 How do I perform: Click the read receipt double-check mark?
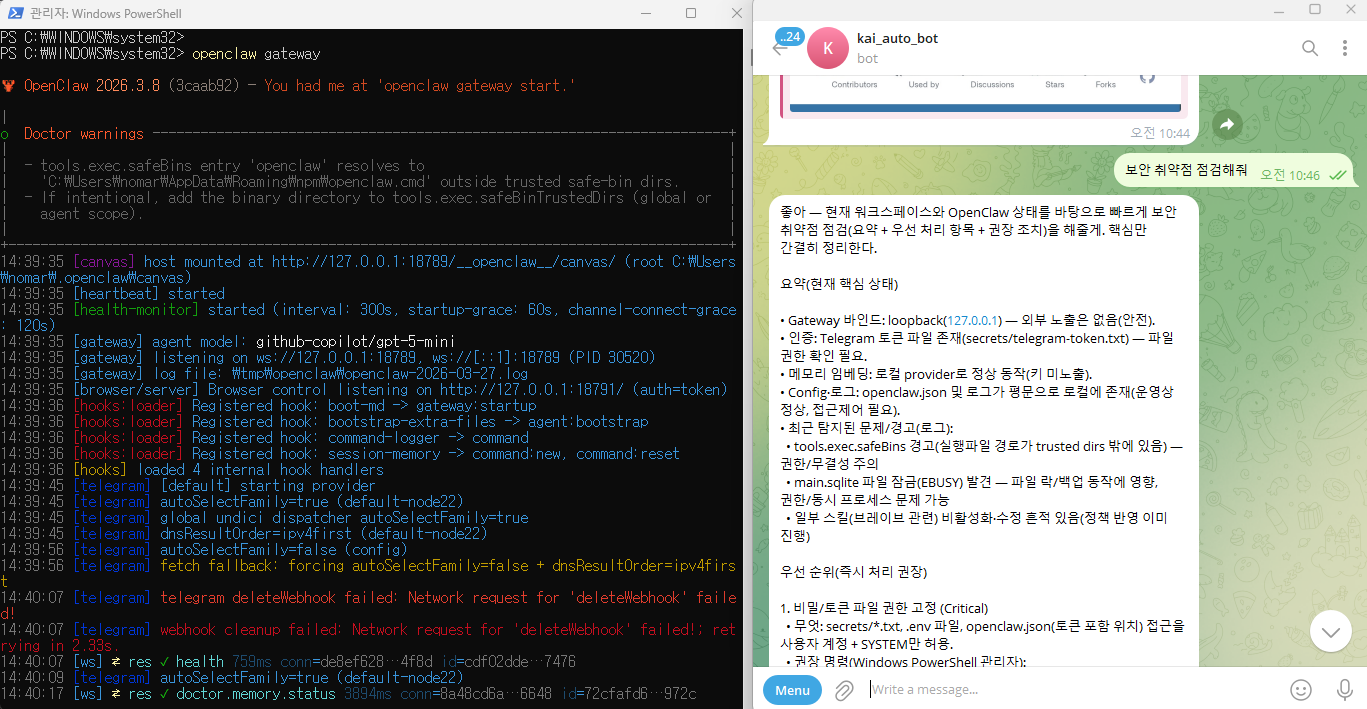click(1336, 175)
